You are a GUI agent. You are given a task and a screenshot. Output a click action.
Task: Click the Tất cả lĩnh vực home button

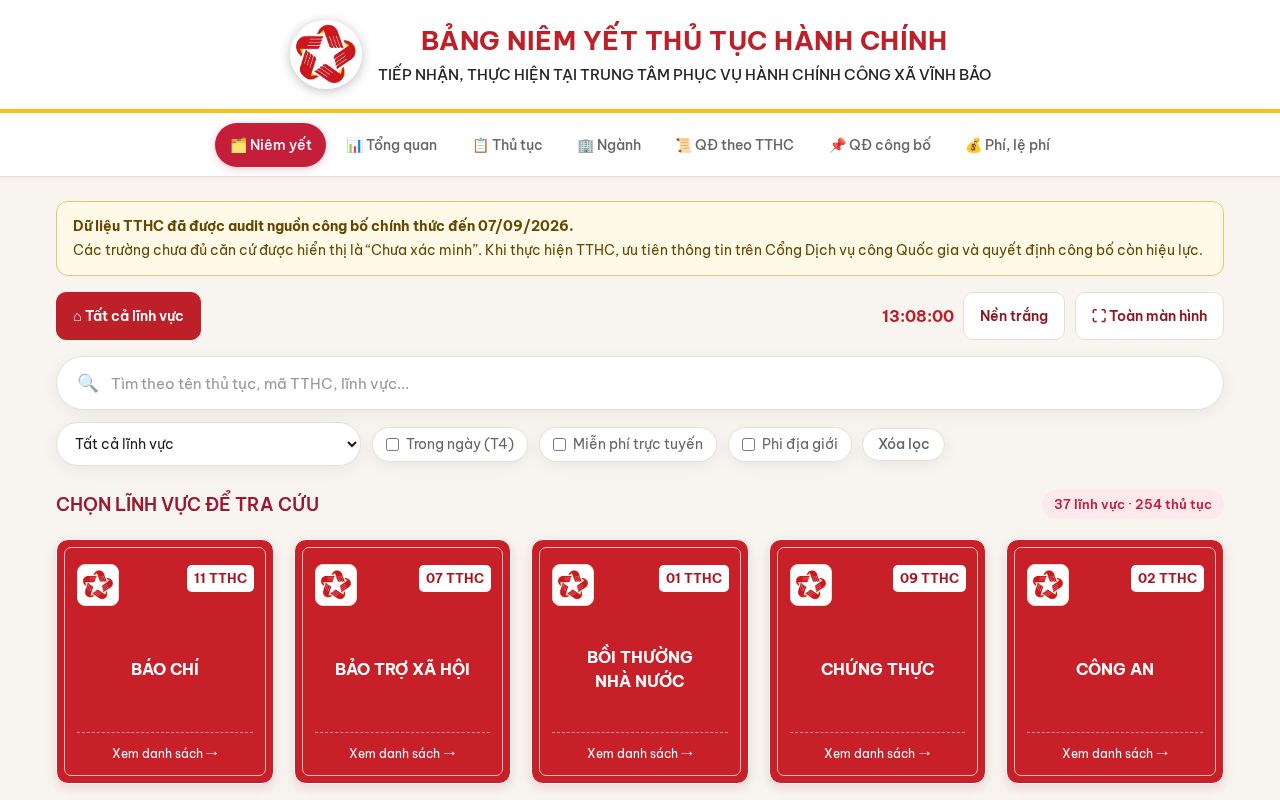128,316
